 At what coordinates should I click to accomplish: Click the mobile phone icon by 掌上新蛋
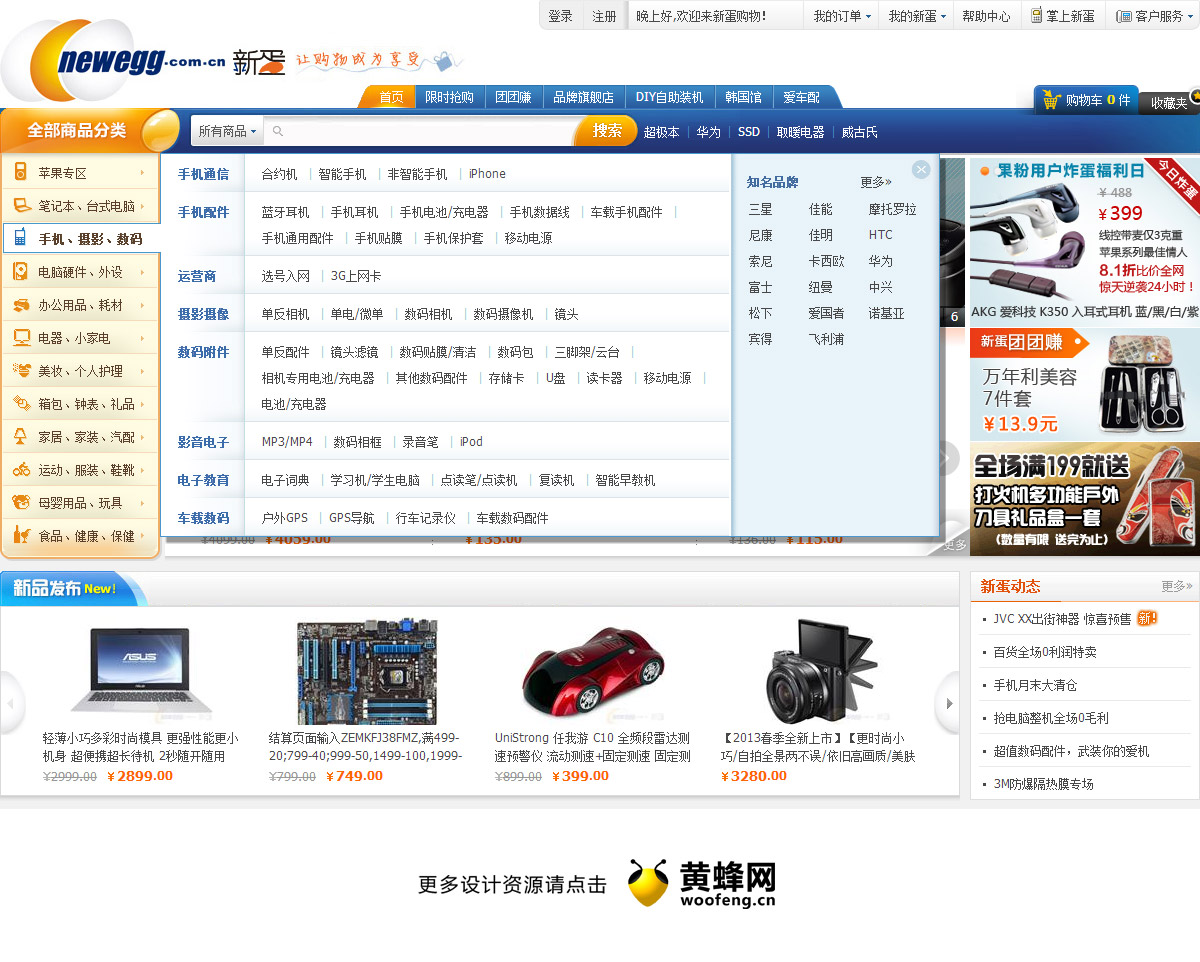click(1037, 15)
